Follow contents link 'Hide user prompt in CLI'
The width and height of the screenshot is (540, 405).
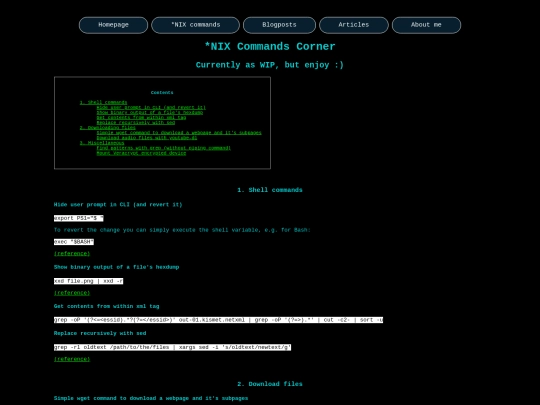point(151,107)
